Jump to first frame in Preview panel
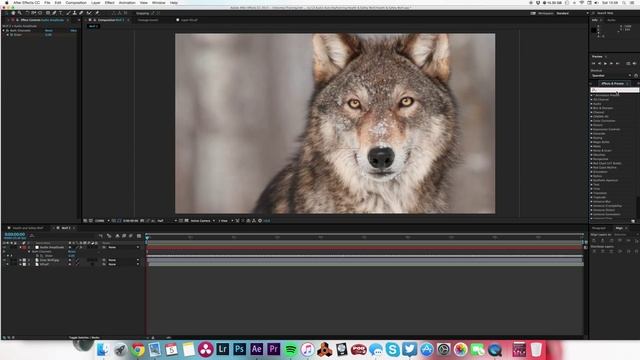This screenshot has width=640, height=360. (593, 63)
